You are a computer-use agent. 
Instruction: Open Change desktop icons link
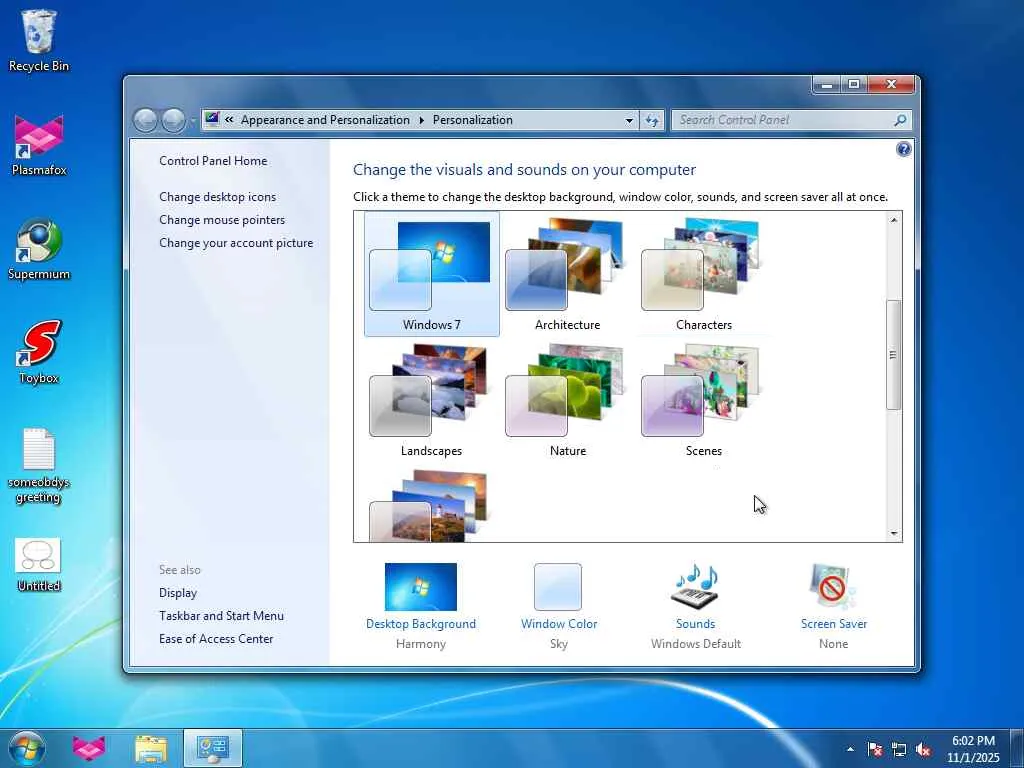click(x=217, y=197)
